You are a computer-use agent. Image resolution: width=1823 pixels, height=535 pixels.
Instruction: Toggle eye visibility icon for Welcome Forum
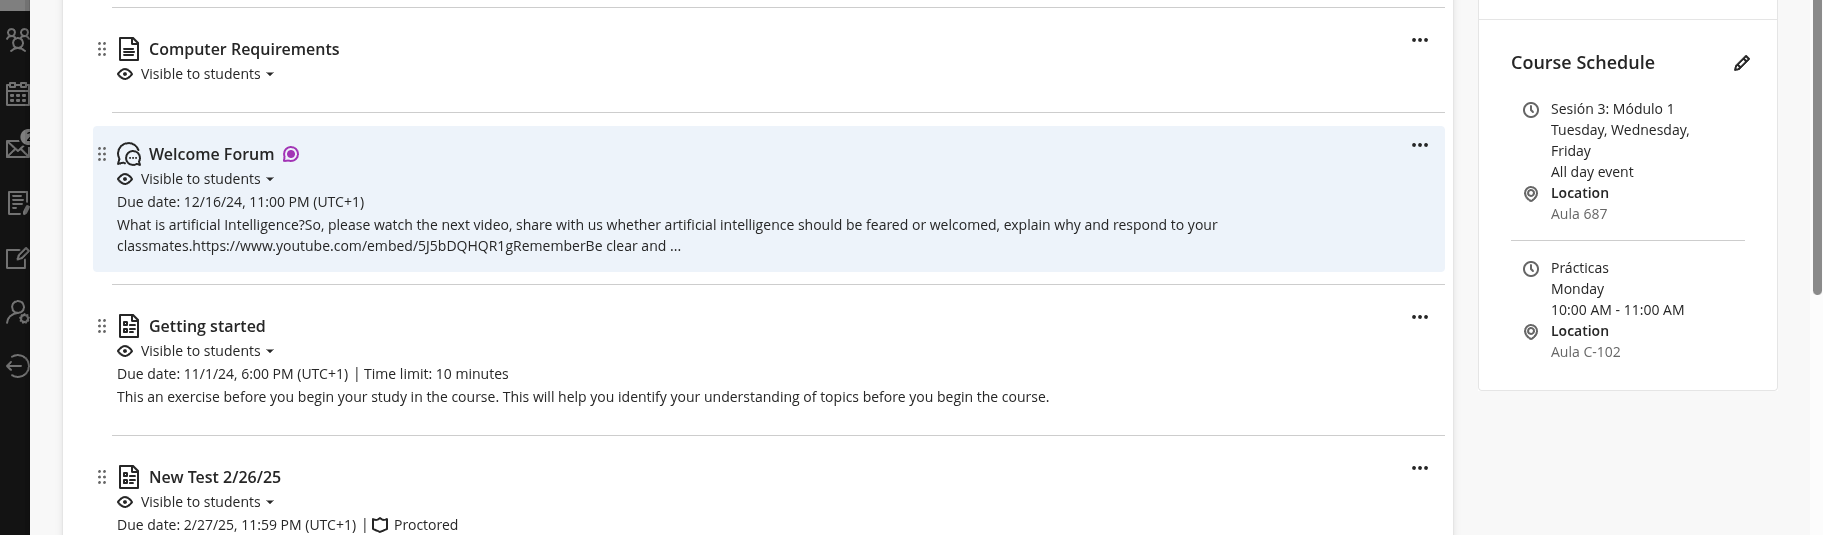point(125,179)
